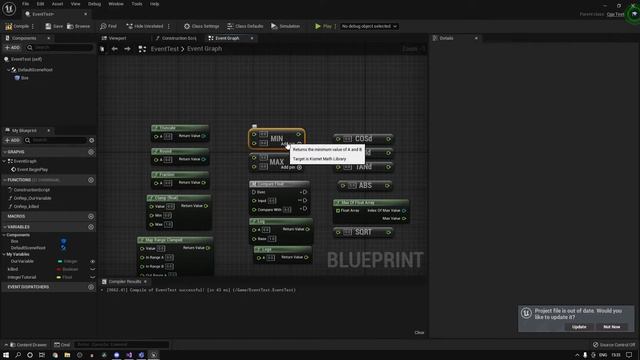Screen dimensions: 640x360
Task: Open the Find search tool
Action: 108,26
